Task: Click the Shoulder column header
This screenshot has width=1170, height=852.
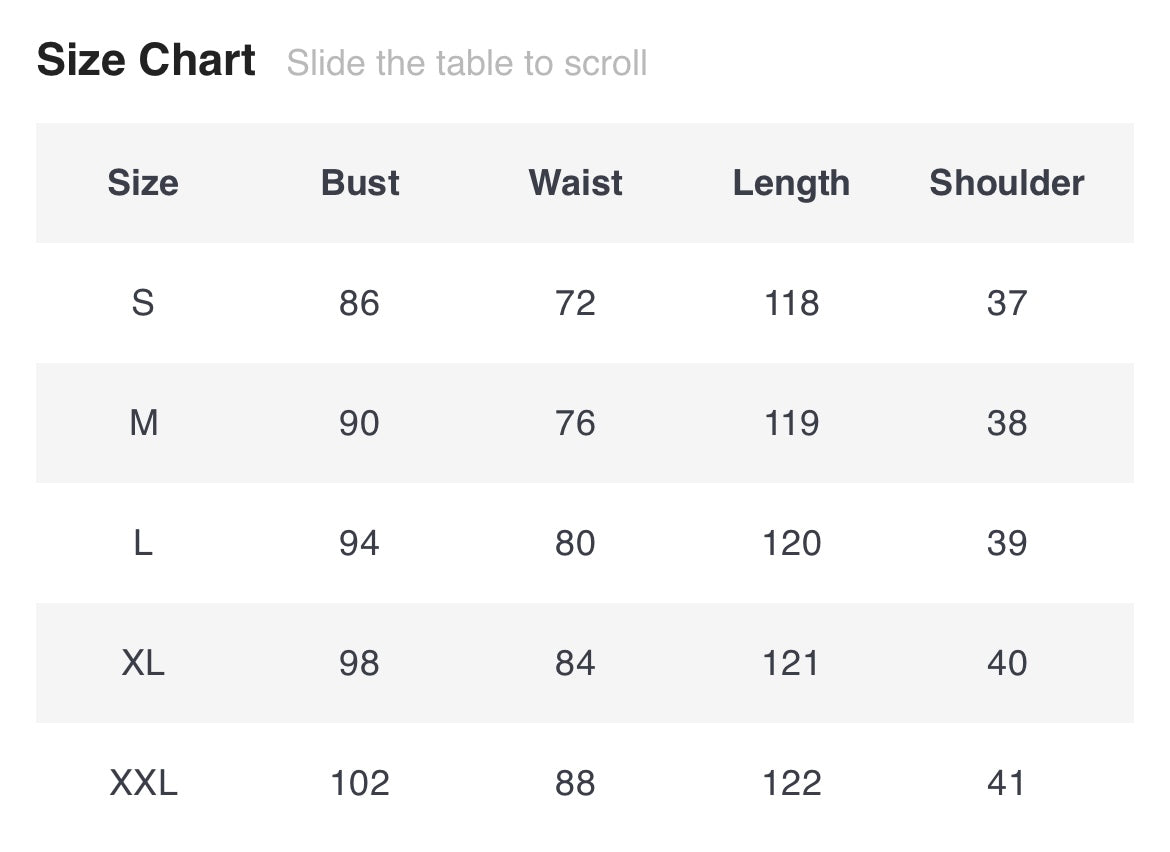Action: (1006, 183)
